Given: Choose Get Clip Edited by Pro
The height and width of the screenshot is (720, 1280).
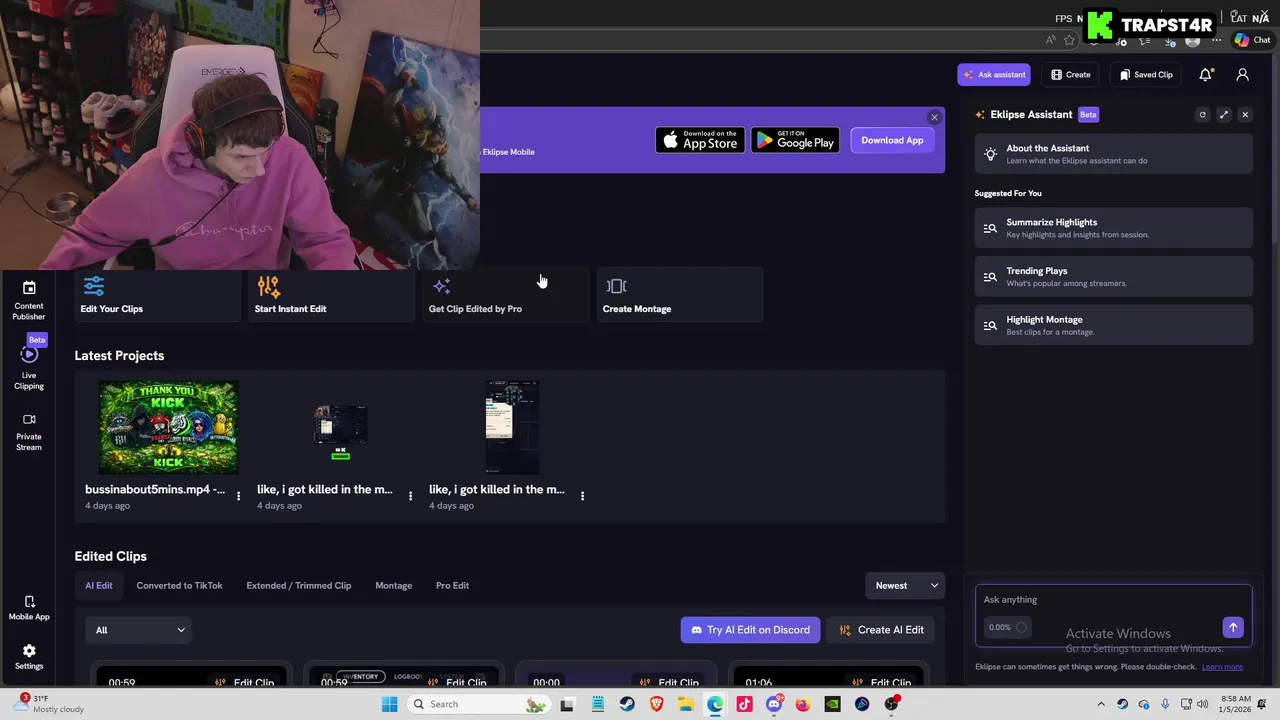Looking at the screenshot, I should (x=506, y=295).
